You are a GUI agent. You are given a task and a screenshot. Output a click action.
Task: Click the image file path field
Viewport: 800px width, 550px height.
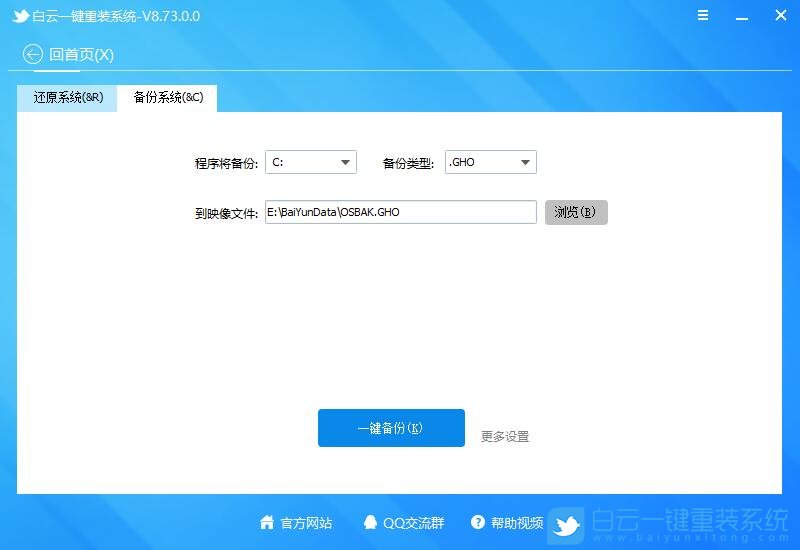[x=401, y=212]
